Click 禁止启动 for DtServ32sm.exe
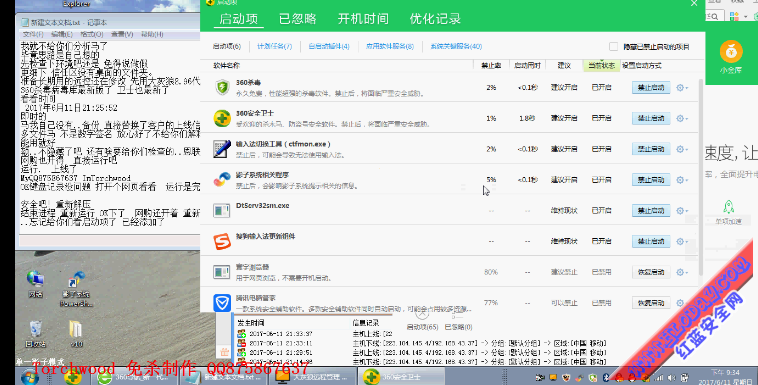 651,210
